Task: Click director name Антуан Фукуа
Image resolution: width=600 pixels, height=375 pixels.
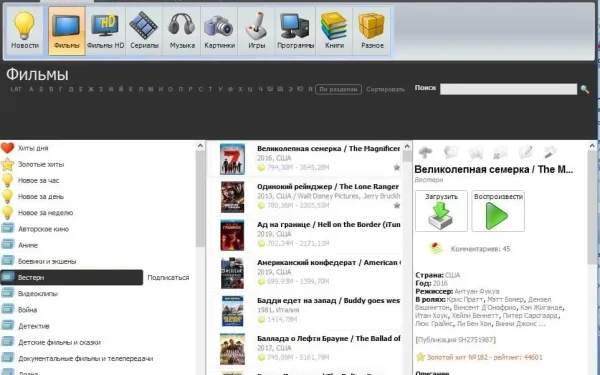Action: 477,291
